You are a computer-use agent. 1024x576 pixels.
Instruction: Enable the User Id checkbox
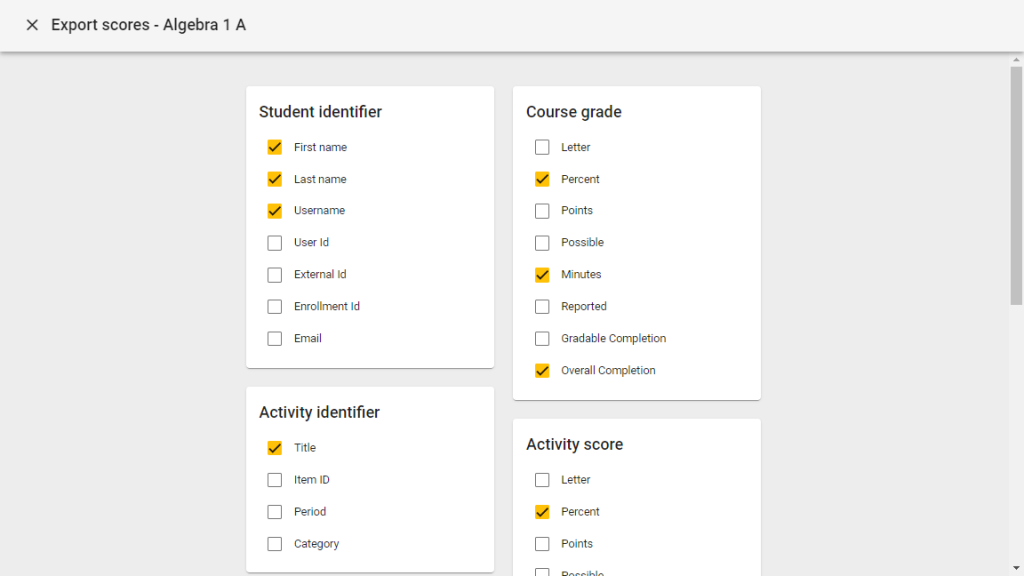point(274,242)
